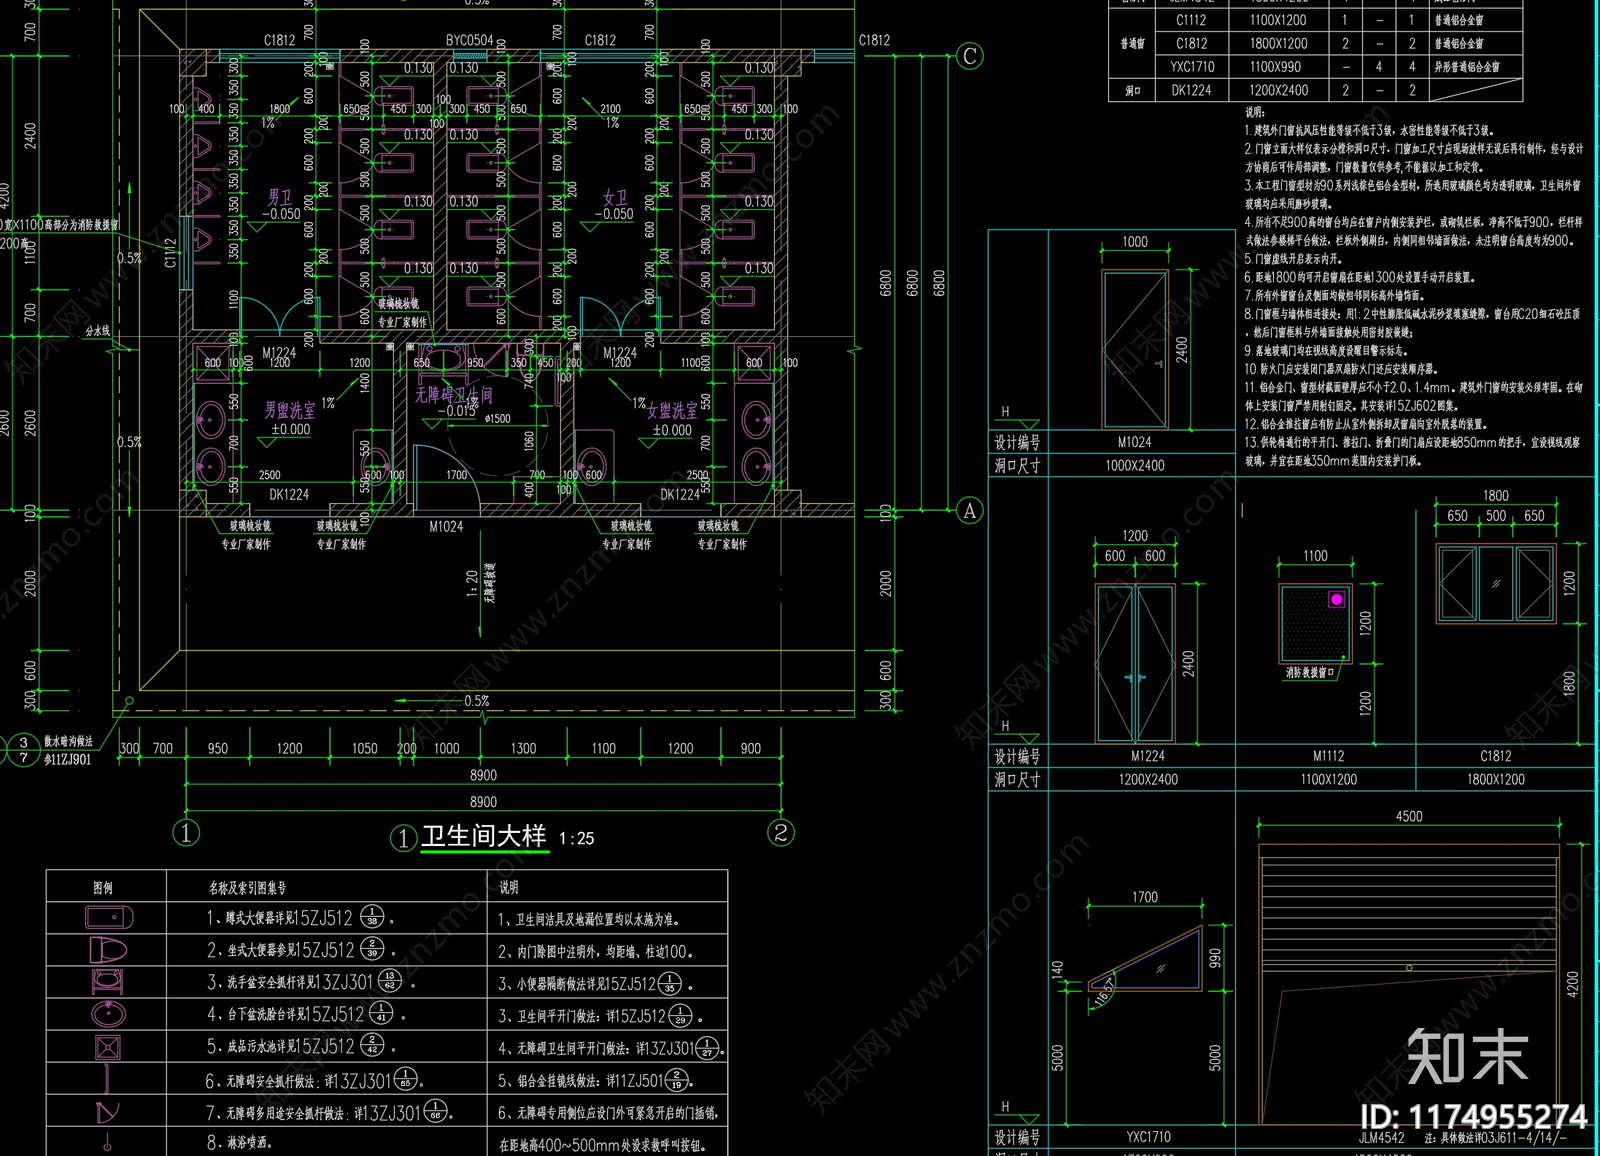
Task: Select legend row '4、台下盆洗脸台详见15ZJ512'
Action: click(304, 1014)
